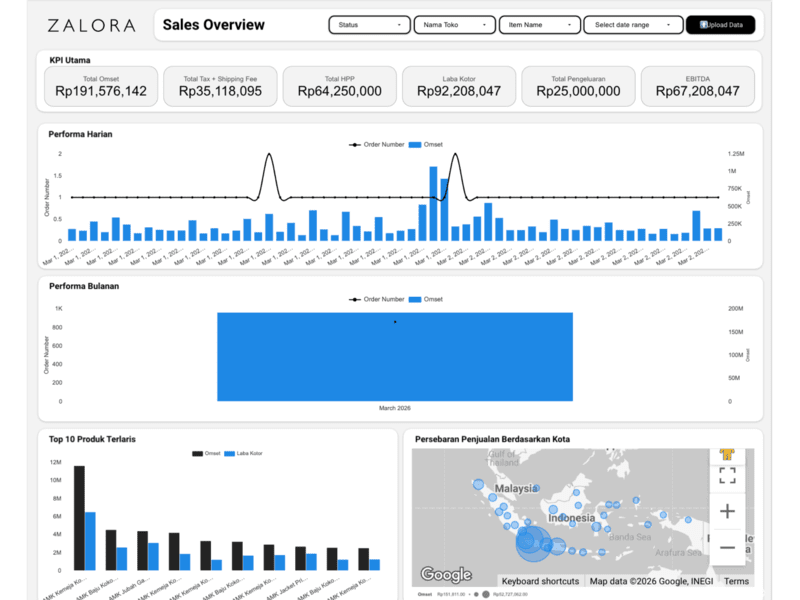800x600 pixels.
Task: Open Keyboard shortcuts on the map
Action: click(540, 581)
